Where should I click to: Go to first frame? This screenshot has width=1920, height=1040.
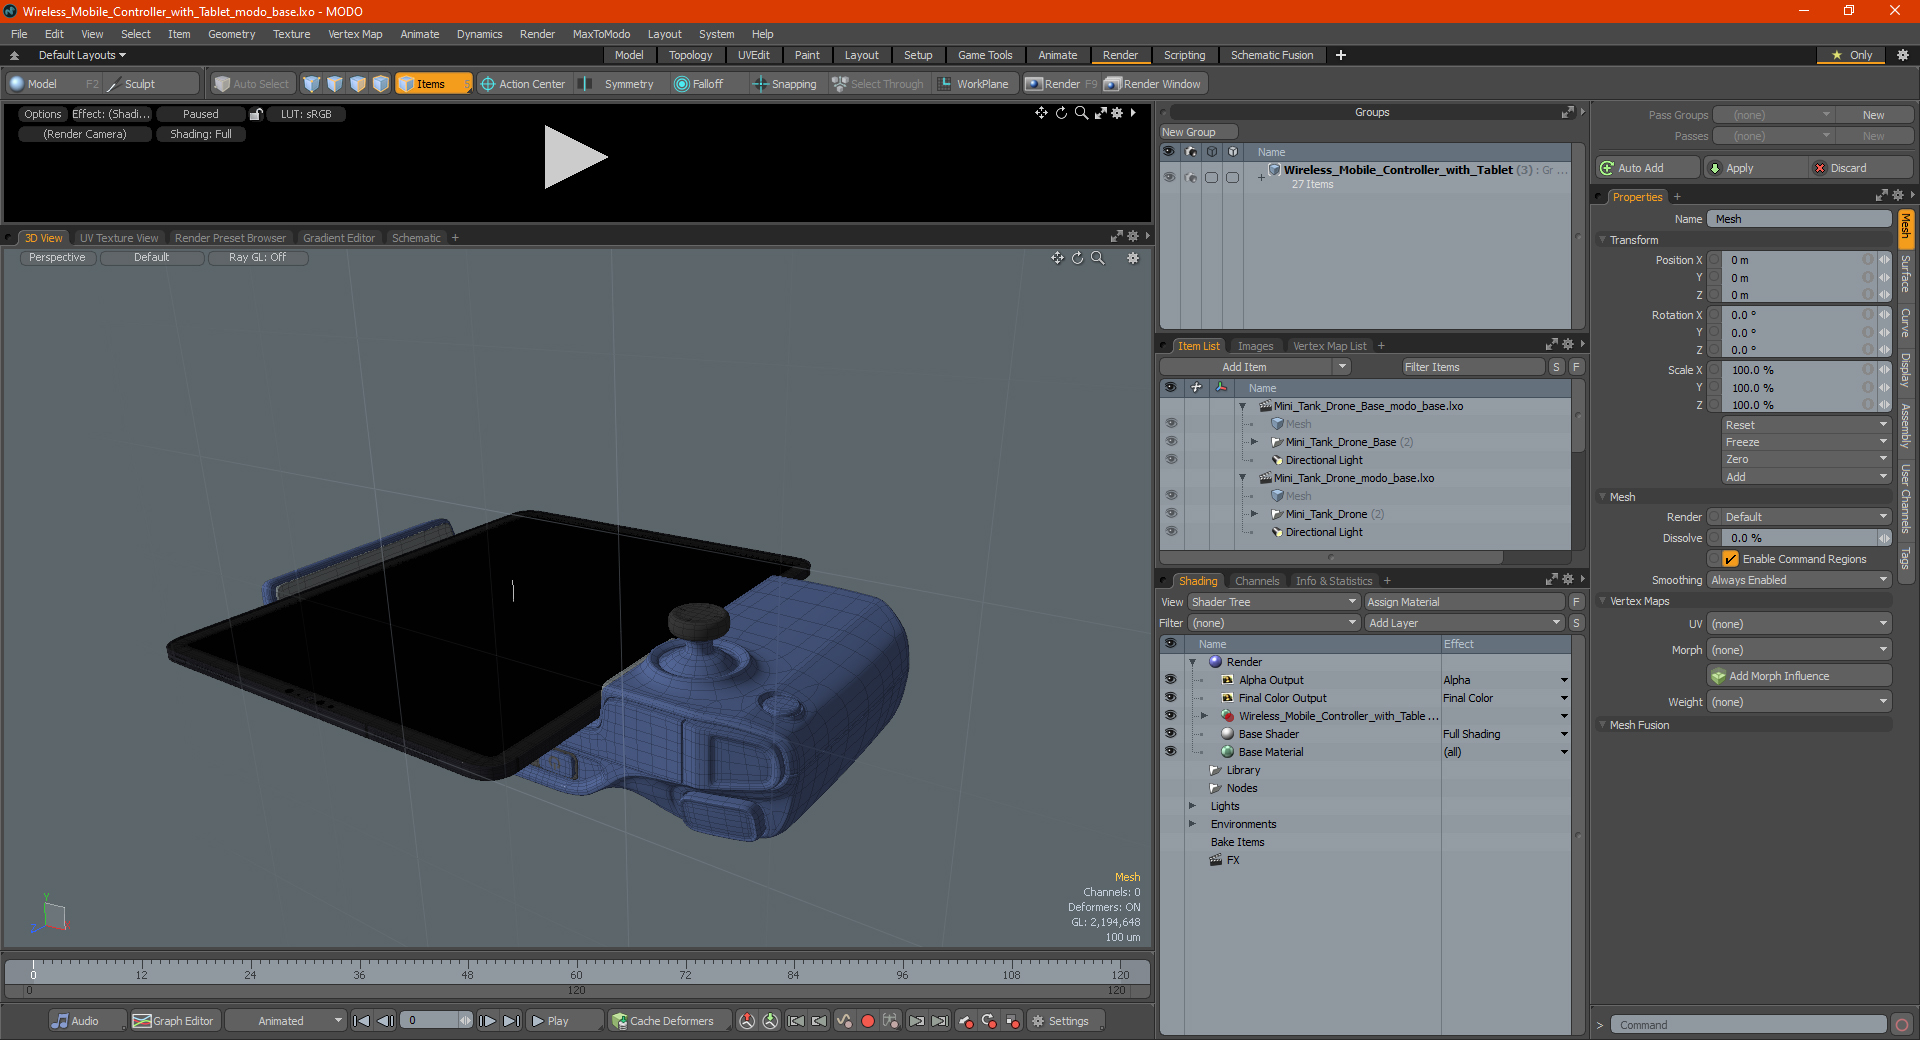click(362, 1021)
